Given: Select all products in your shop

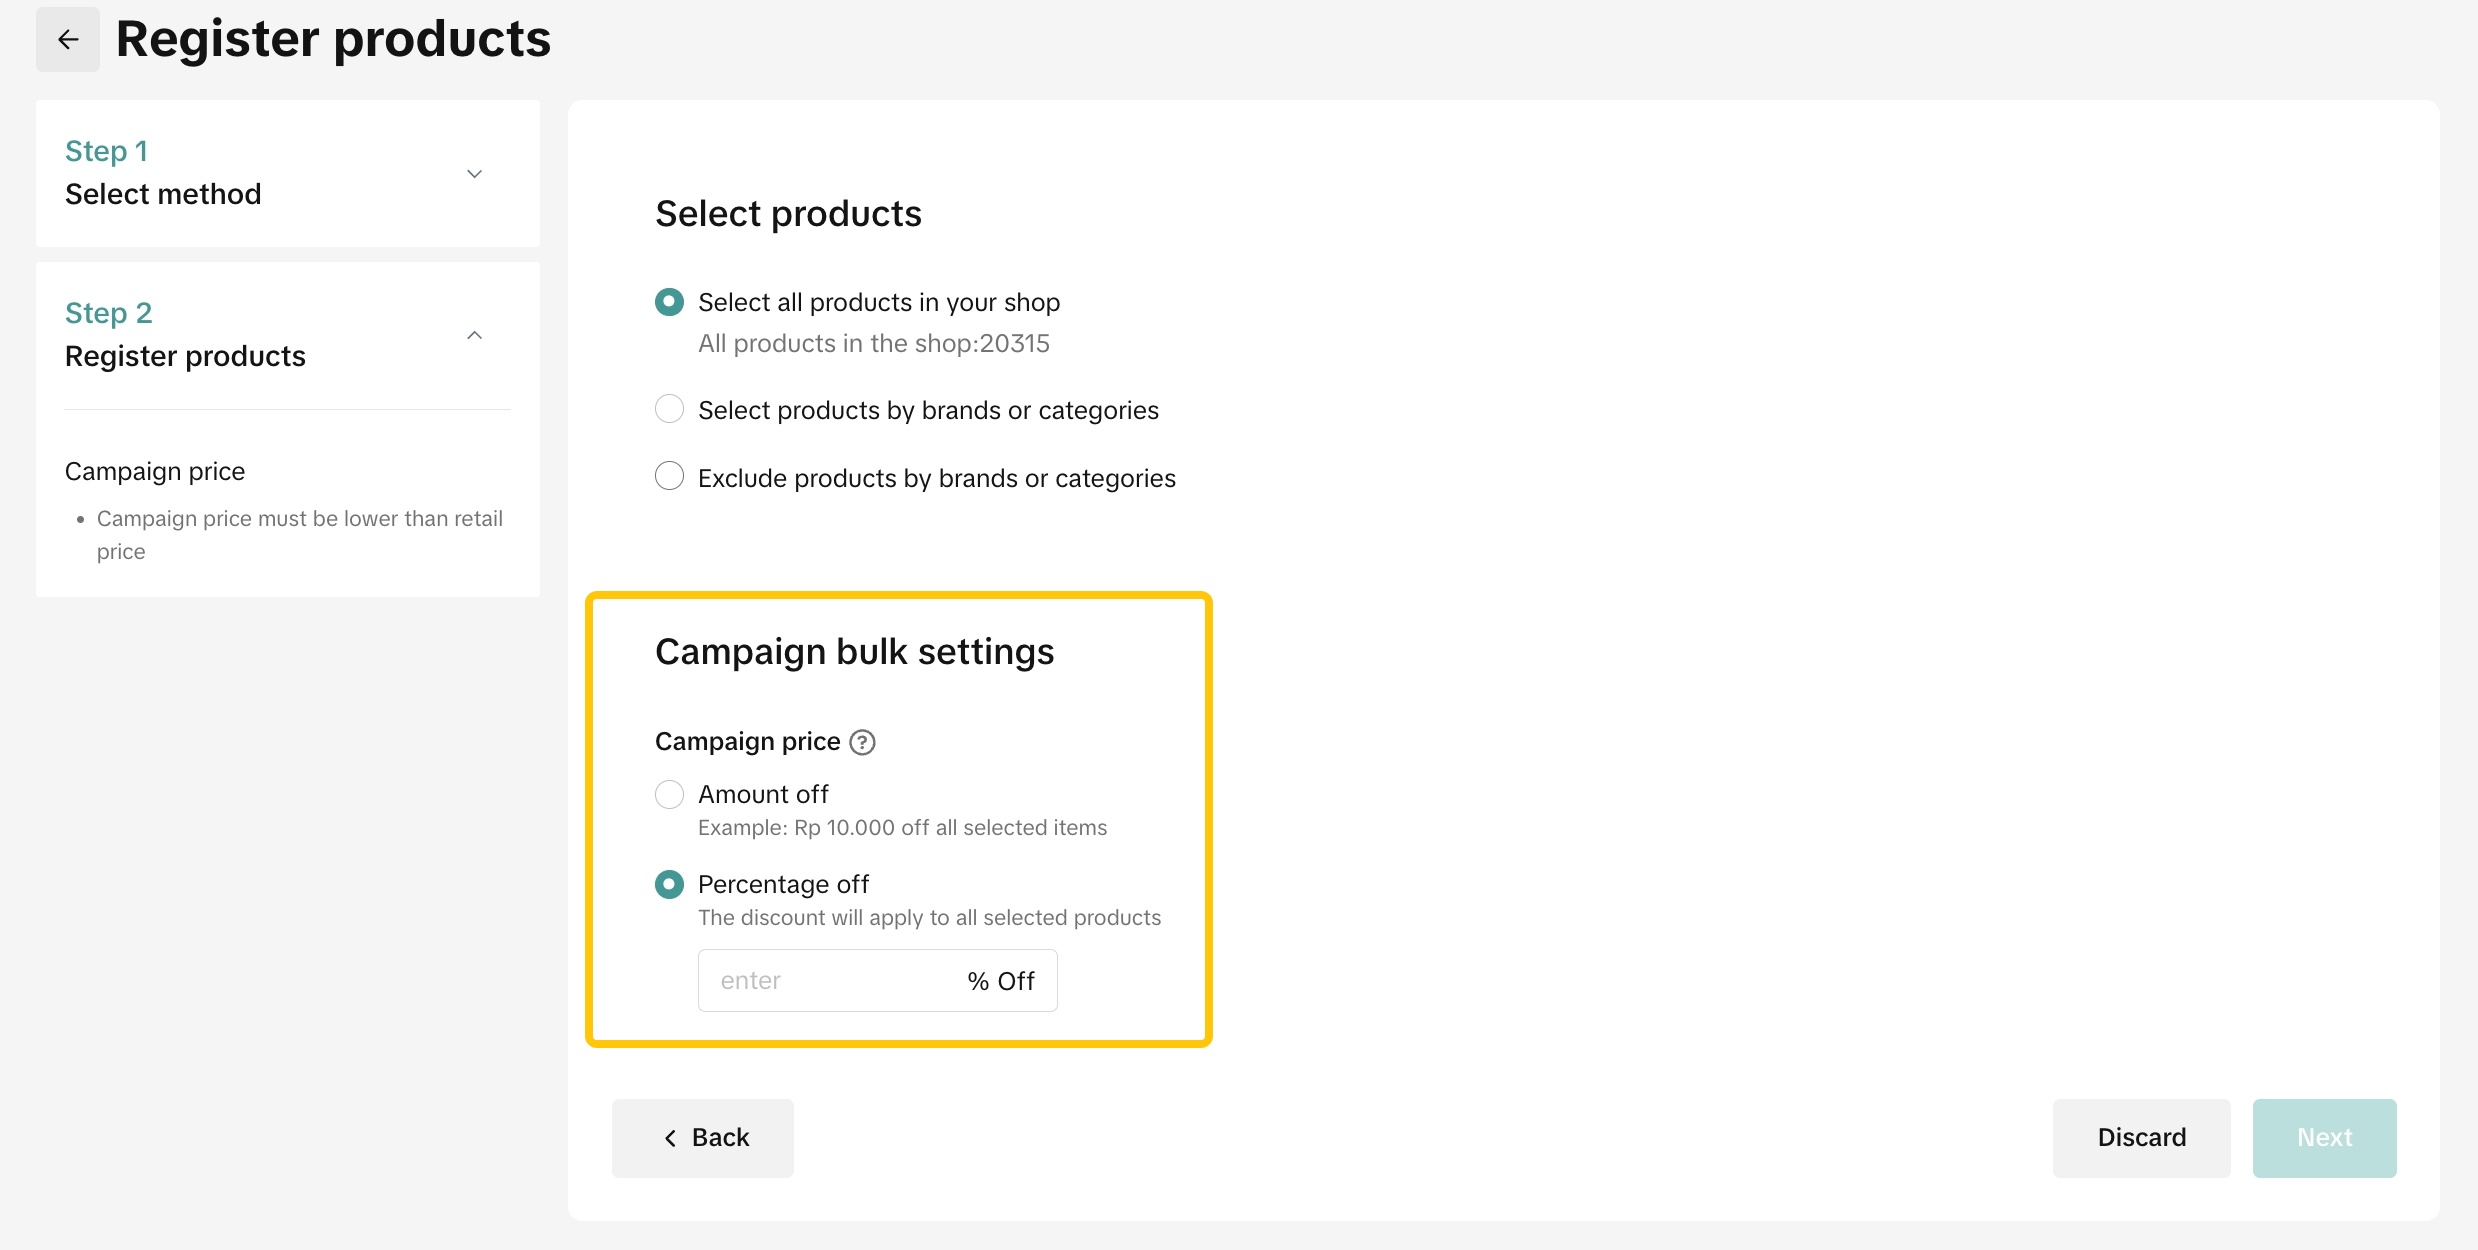Looking at the screenshot, I should click(669, 302).
